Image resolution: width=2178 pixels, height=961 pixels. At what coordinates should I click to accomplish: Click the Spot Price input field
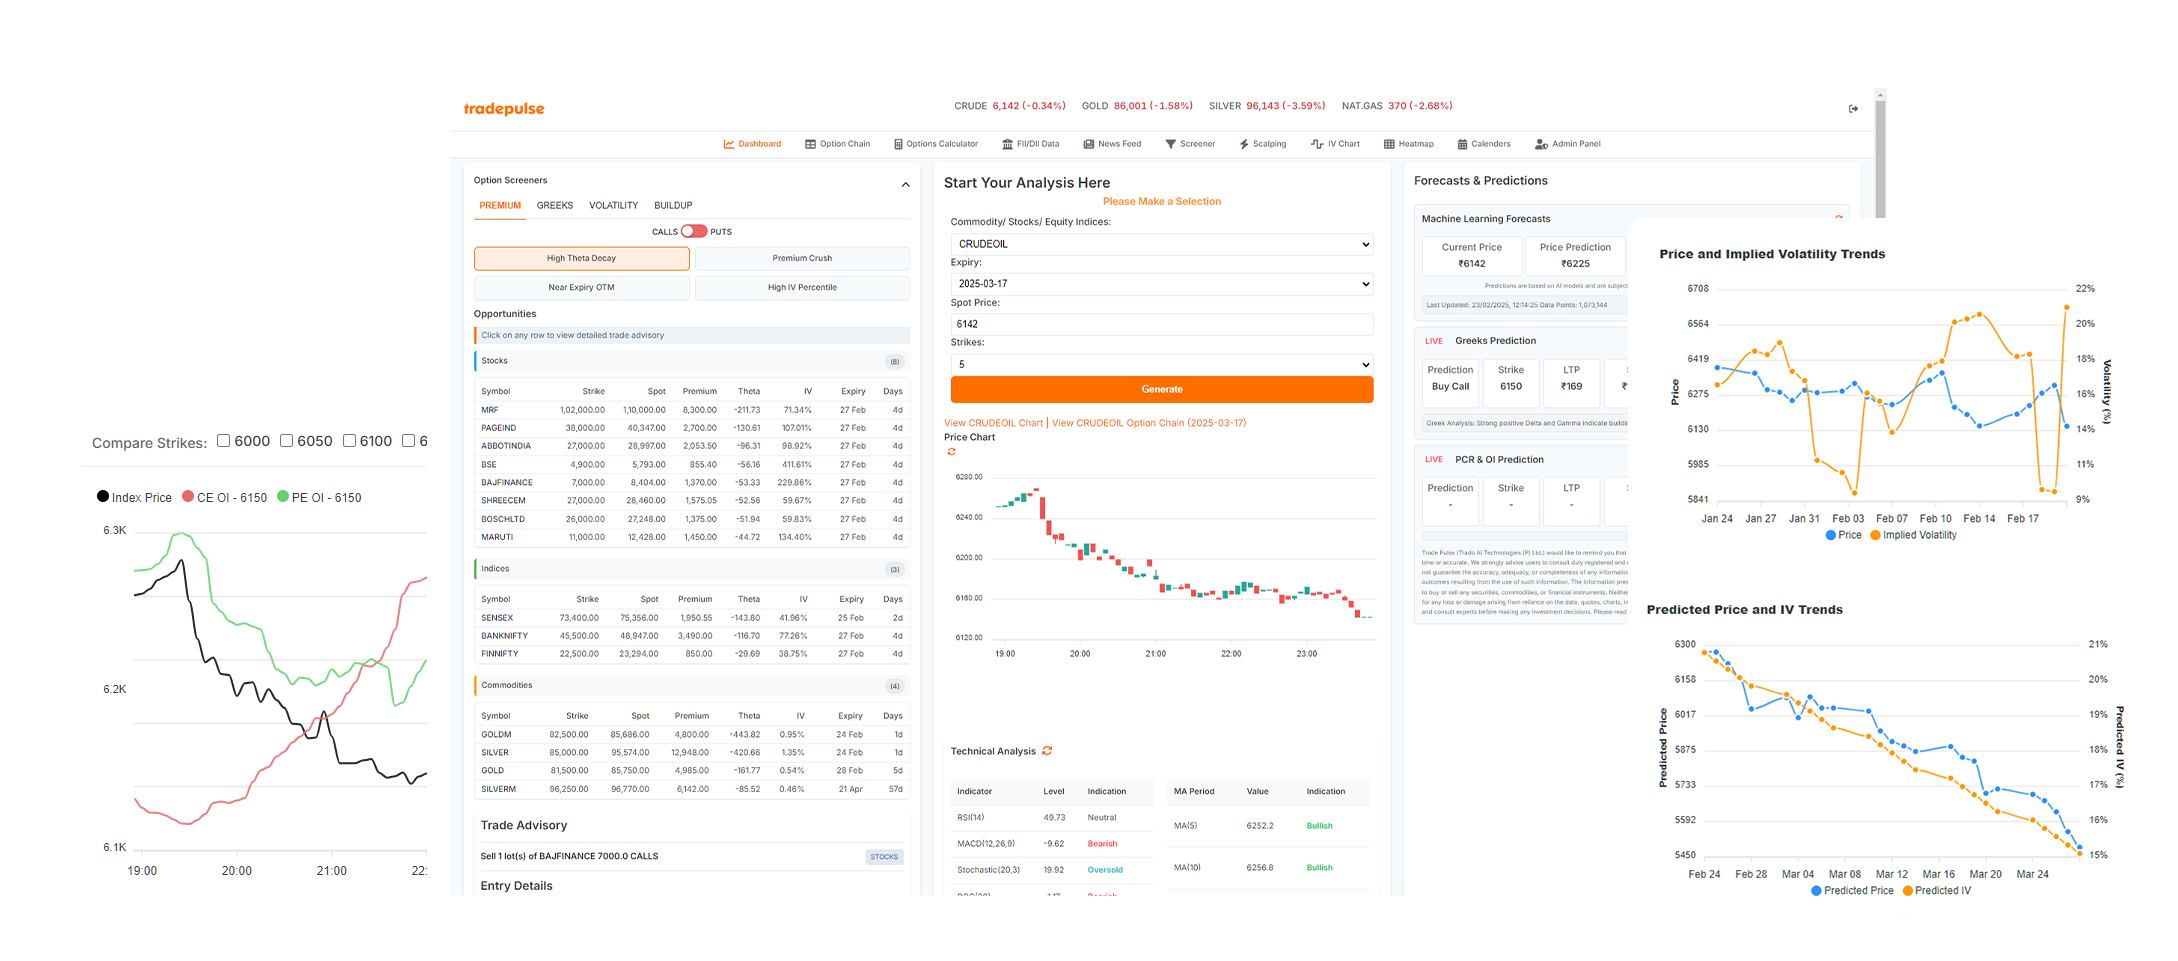(x=1161, y=324)
